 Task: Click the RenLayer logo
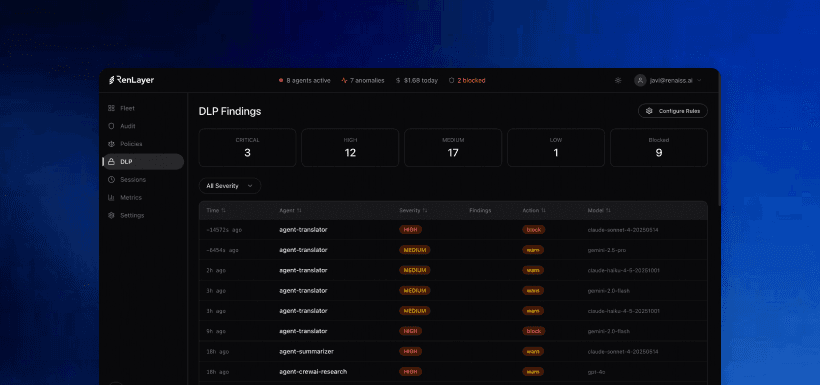[x=131, y=81]
